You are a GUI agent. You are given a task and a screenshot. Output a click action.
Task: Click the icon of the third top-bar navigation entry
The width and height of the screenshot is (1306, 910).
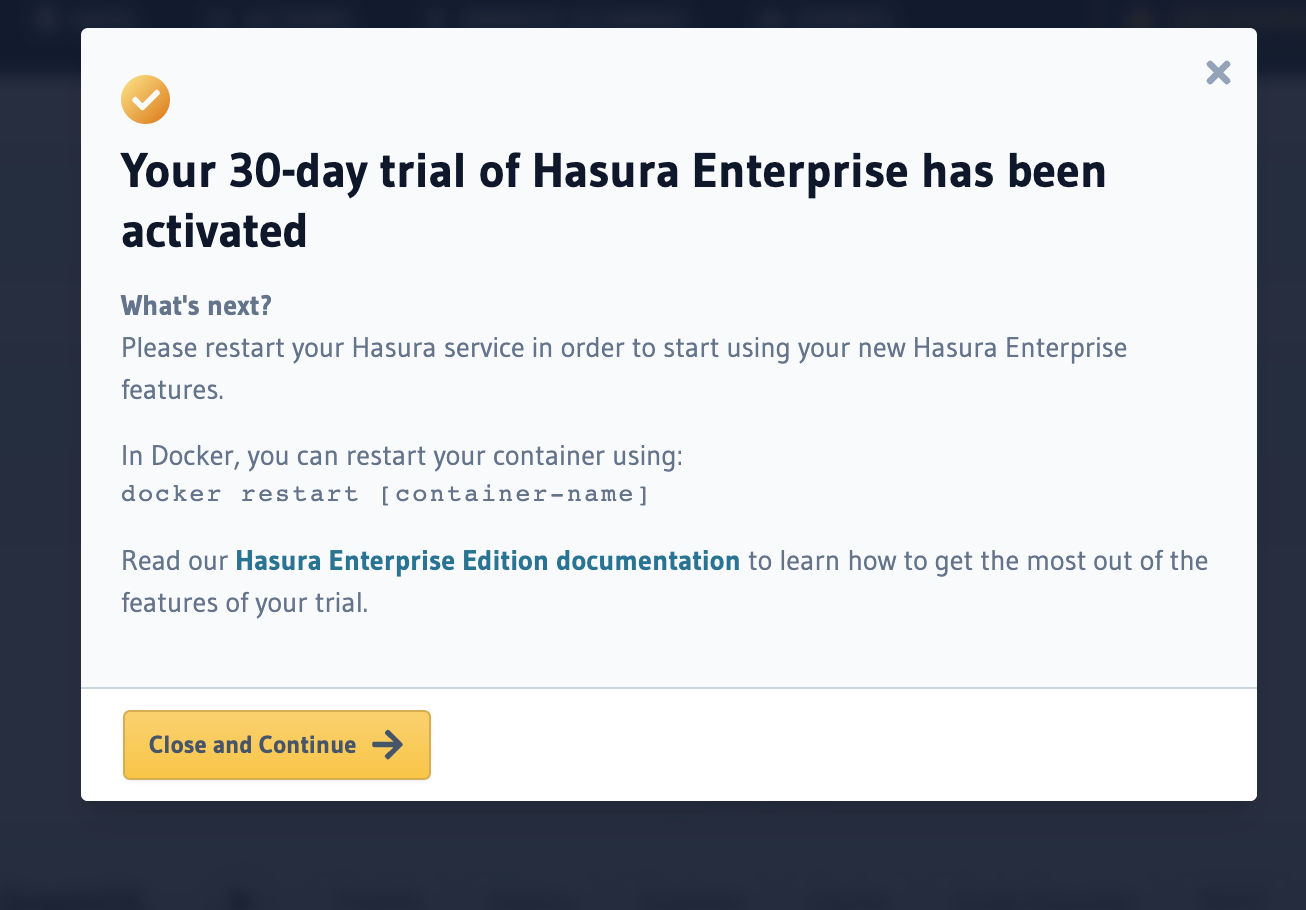pos(435,17)
